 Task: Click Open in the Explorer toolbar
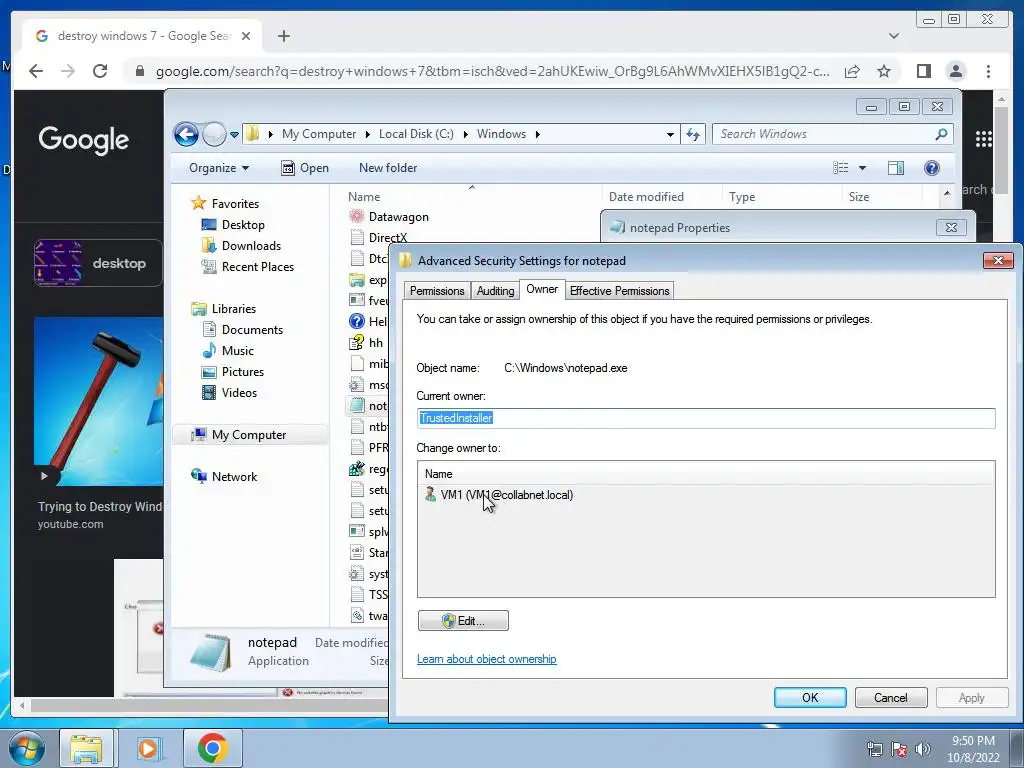[305, 168]
